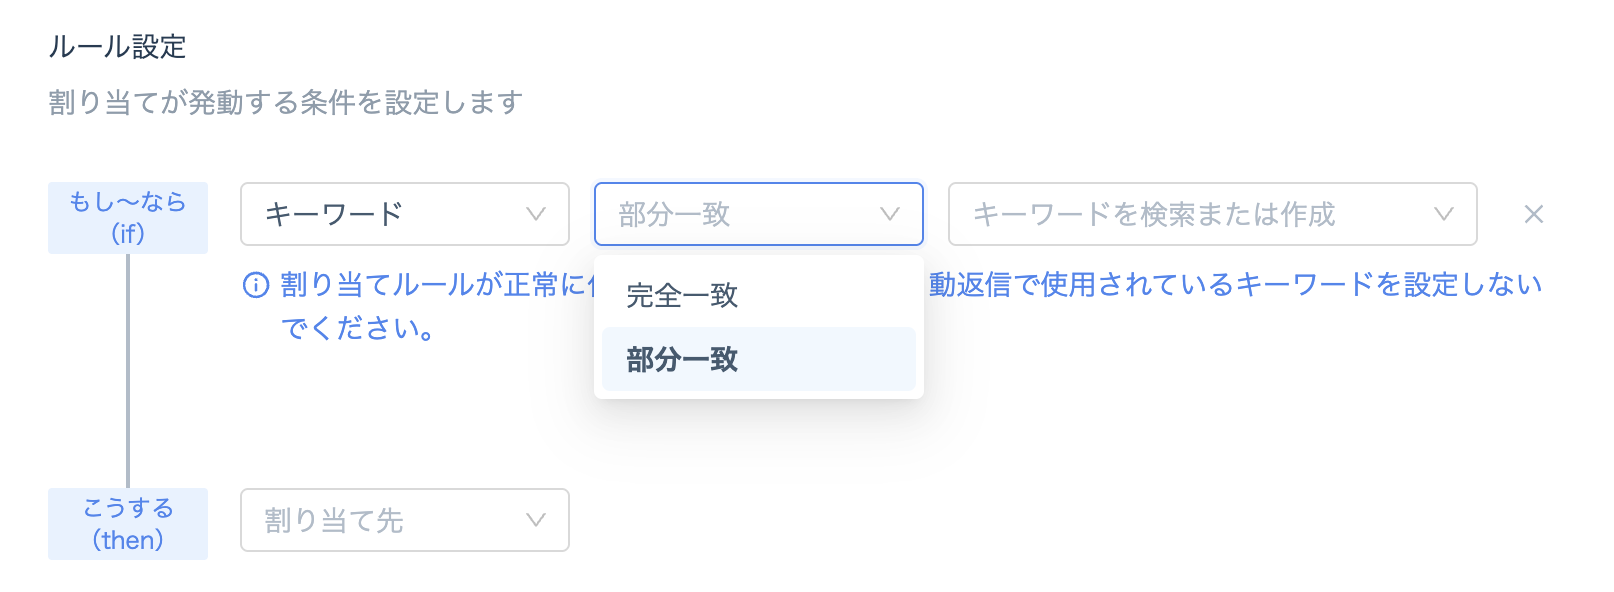1614x592 pixels.
Task: Open the 割り当て先 assignee dropdown
Action: (405, 520)
